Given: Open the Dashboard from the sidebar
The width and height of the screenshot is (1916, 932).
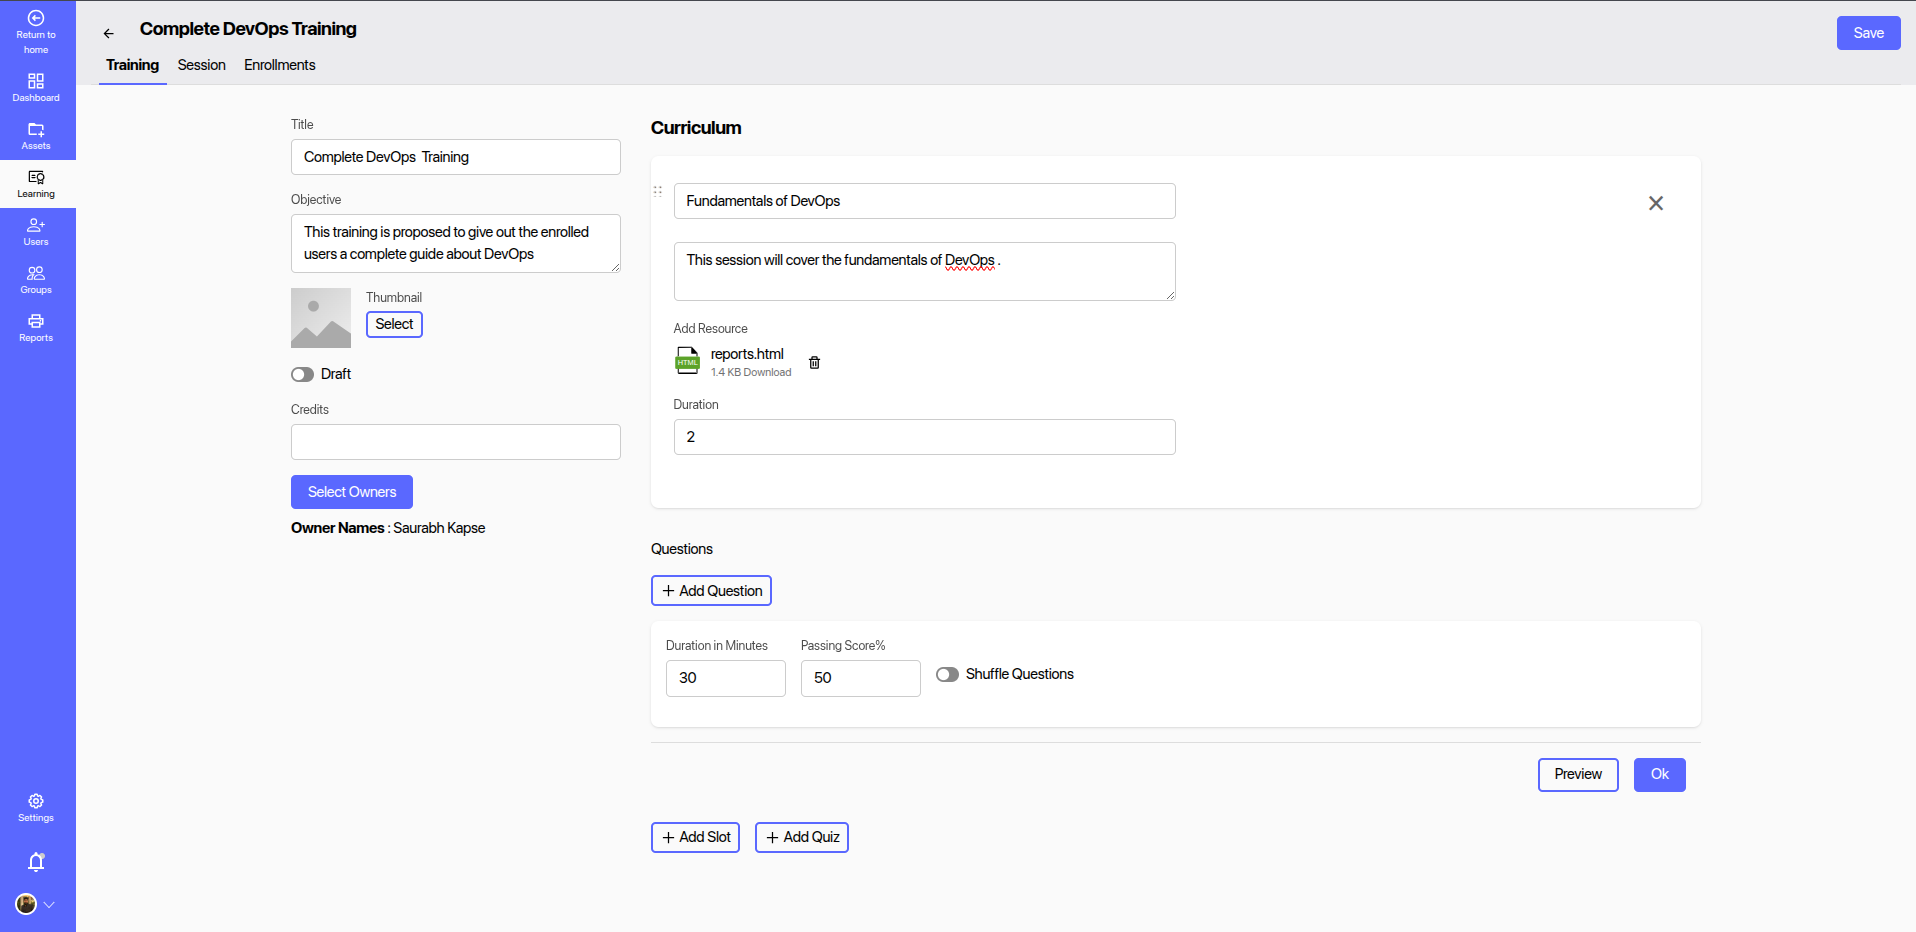Looking at the screenshot, I should click(36, 87).
